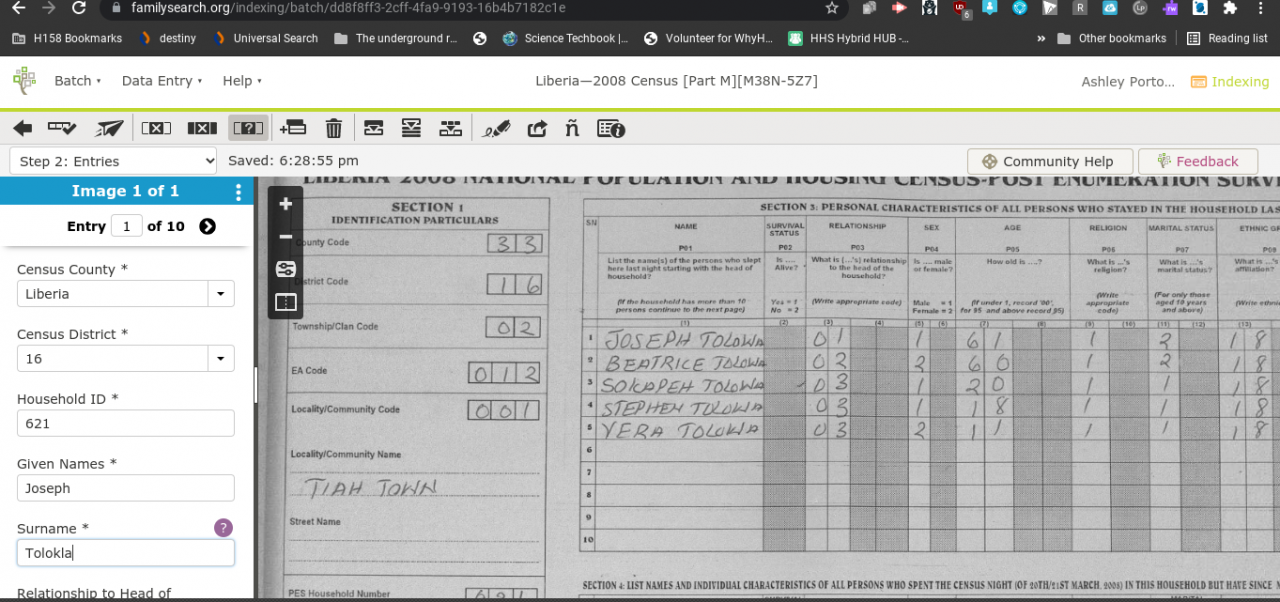The image size is (1280, 602).
Task: Open the Science Techbook bookmark
Action: (565, 39)
